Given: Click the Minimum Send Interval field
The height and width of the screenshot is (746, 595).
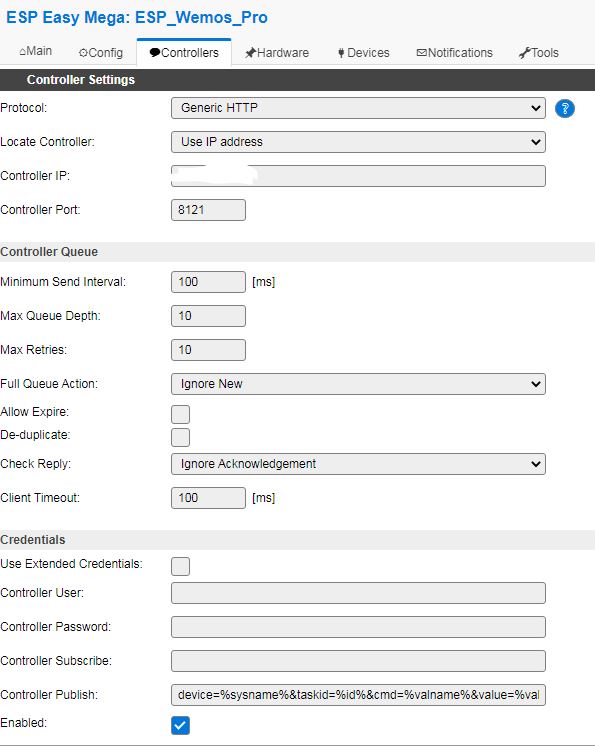Looking at the screenshot, I should [208, 282].
